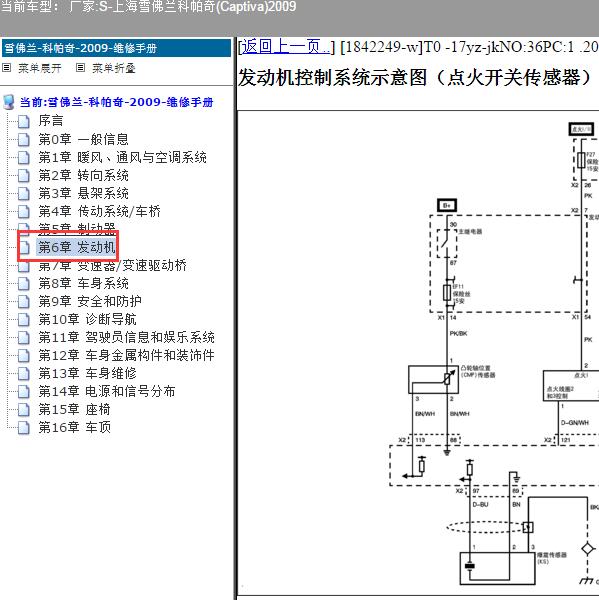
Task: Click the diagram title 发动机控制系统示意图
Action: click(x=415, y=78)
